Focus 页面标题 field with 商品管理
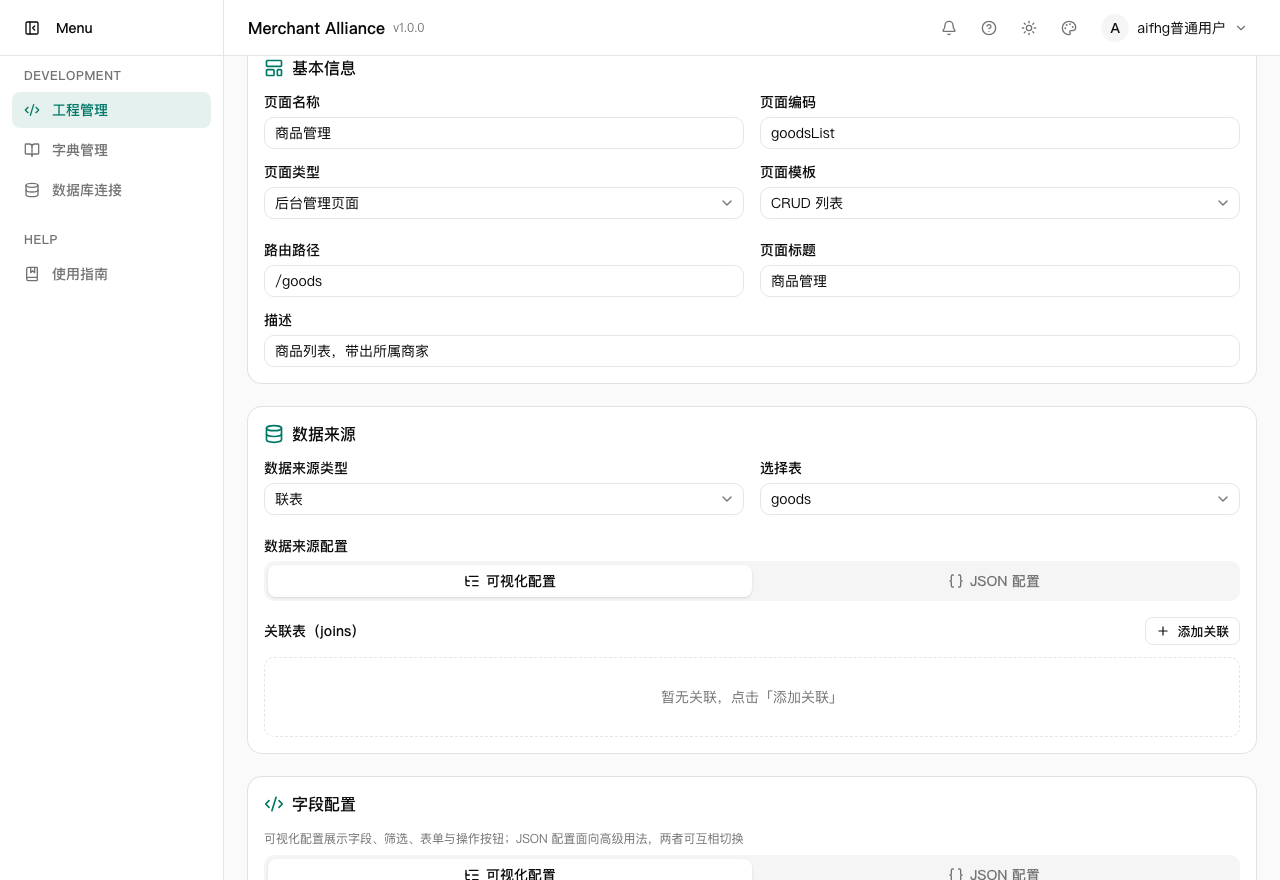Screen dimensions: 1280x880 click(1000, 281)
